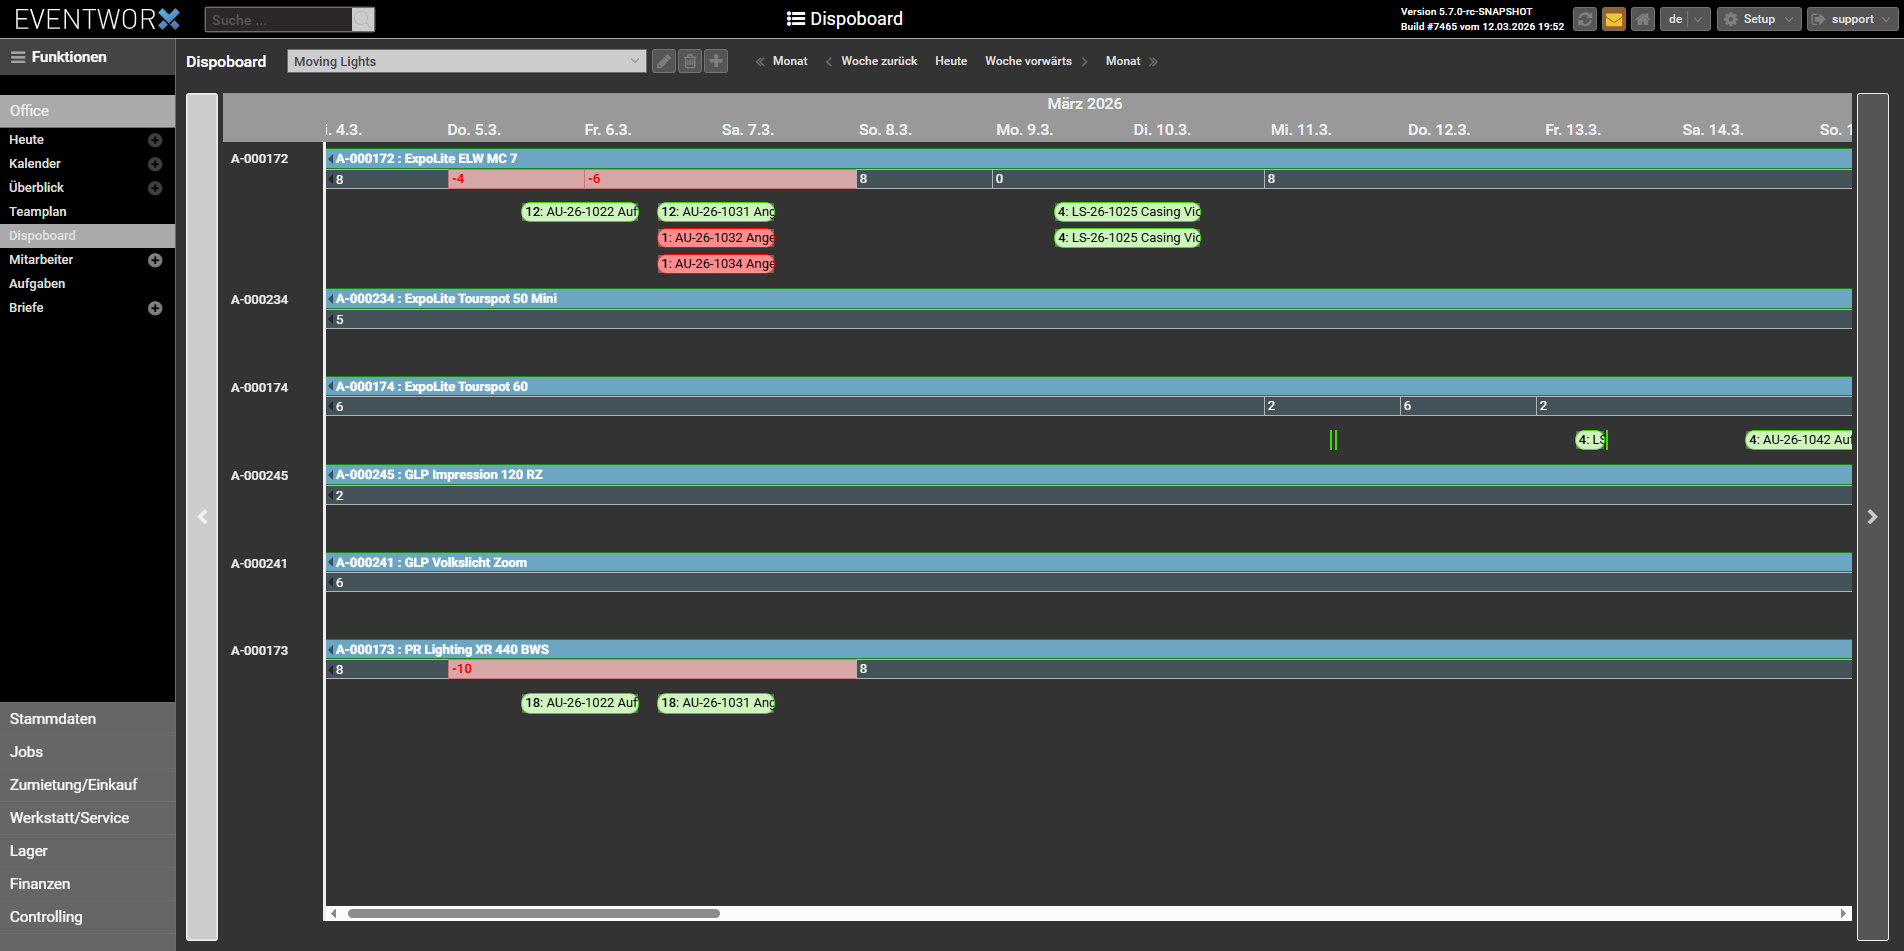Open the de language dropdown

coord(1685,19)
